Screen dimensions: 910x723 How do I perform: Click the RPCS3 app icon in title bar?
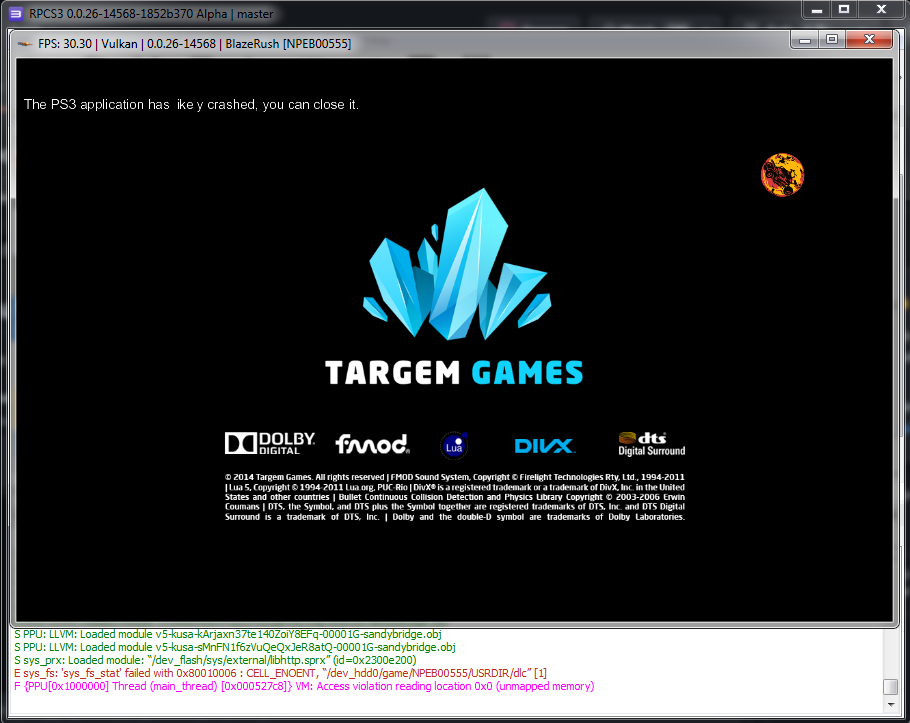tap(16, 13)
